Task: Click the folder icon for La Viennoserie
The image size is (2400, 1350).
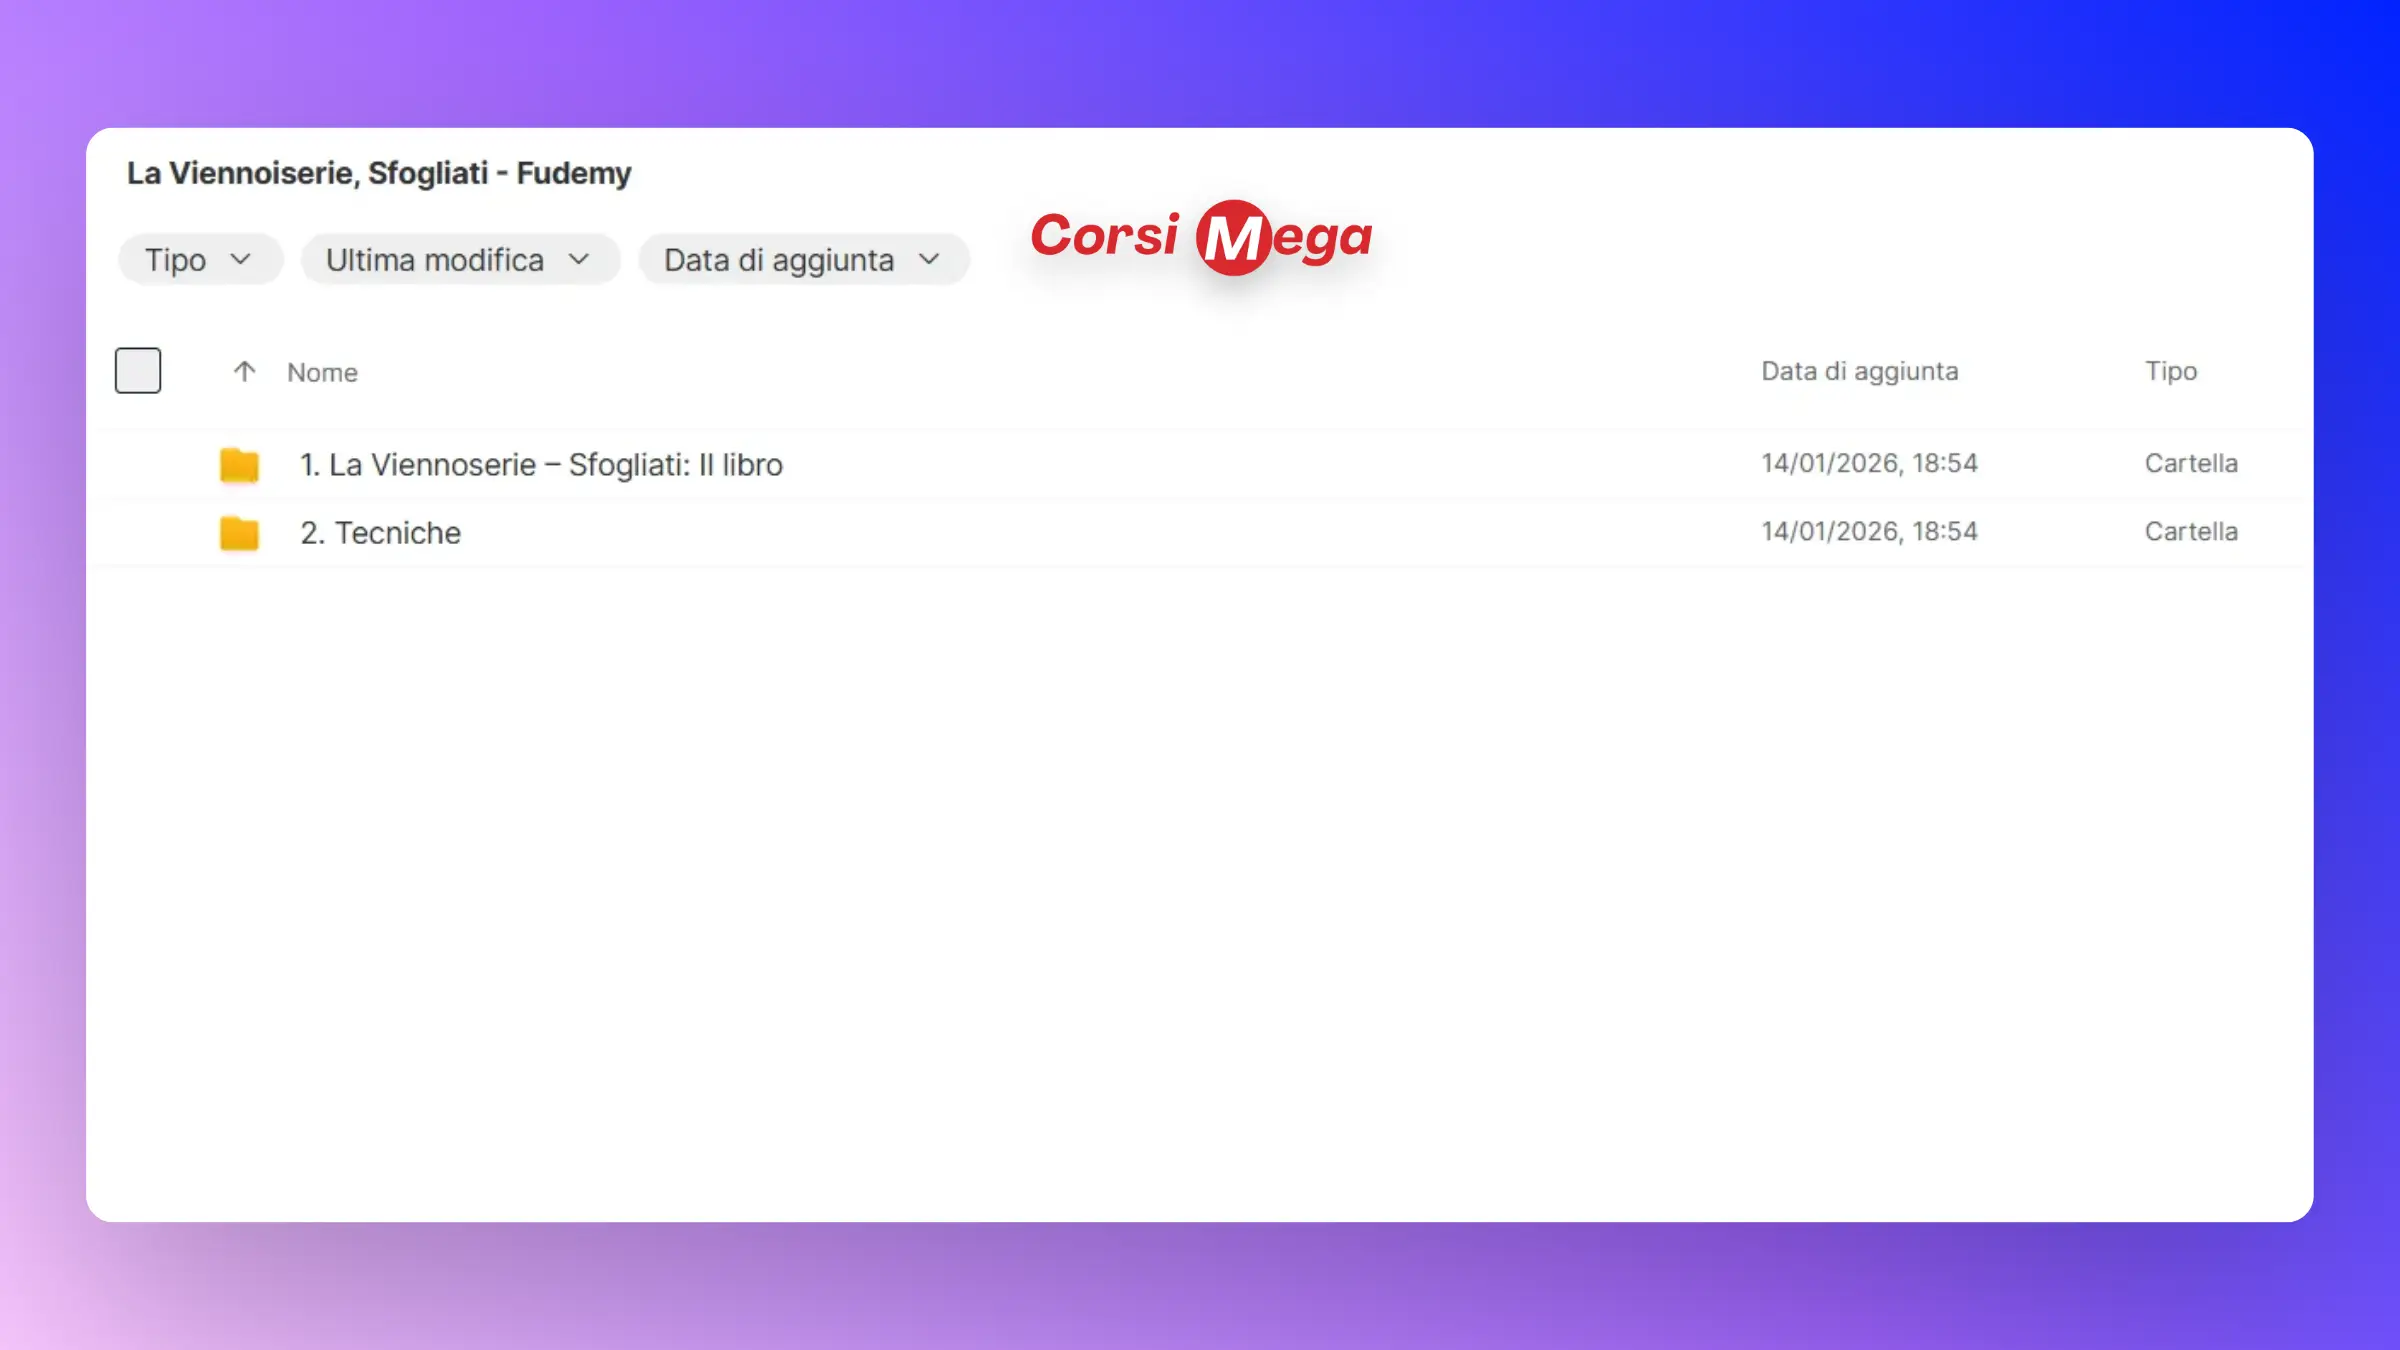Action: point(239,465)
